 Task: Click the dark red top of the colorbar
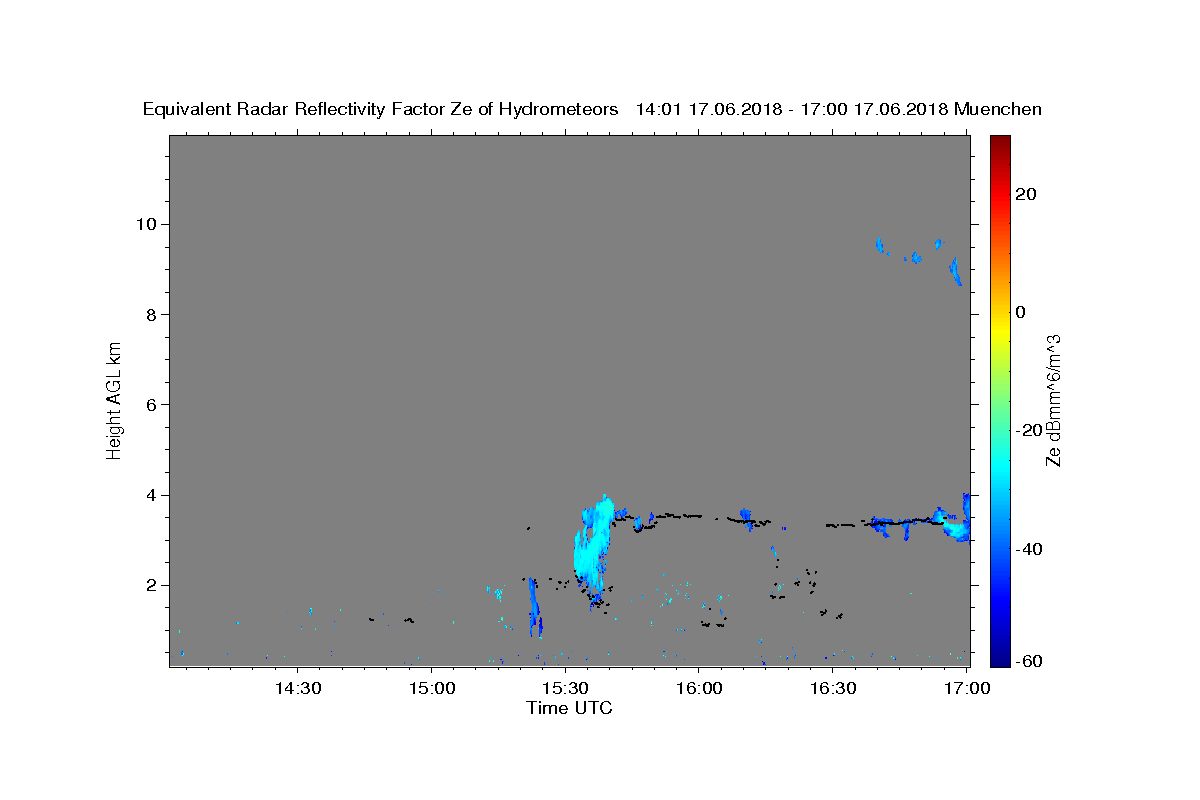tap(1000, 142)
